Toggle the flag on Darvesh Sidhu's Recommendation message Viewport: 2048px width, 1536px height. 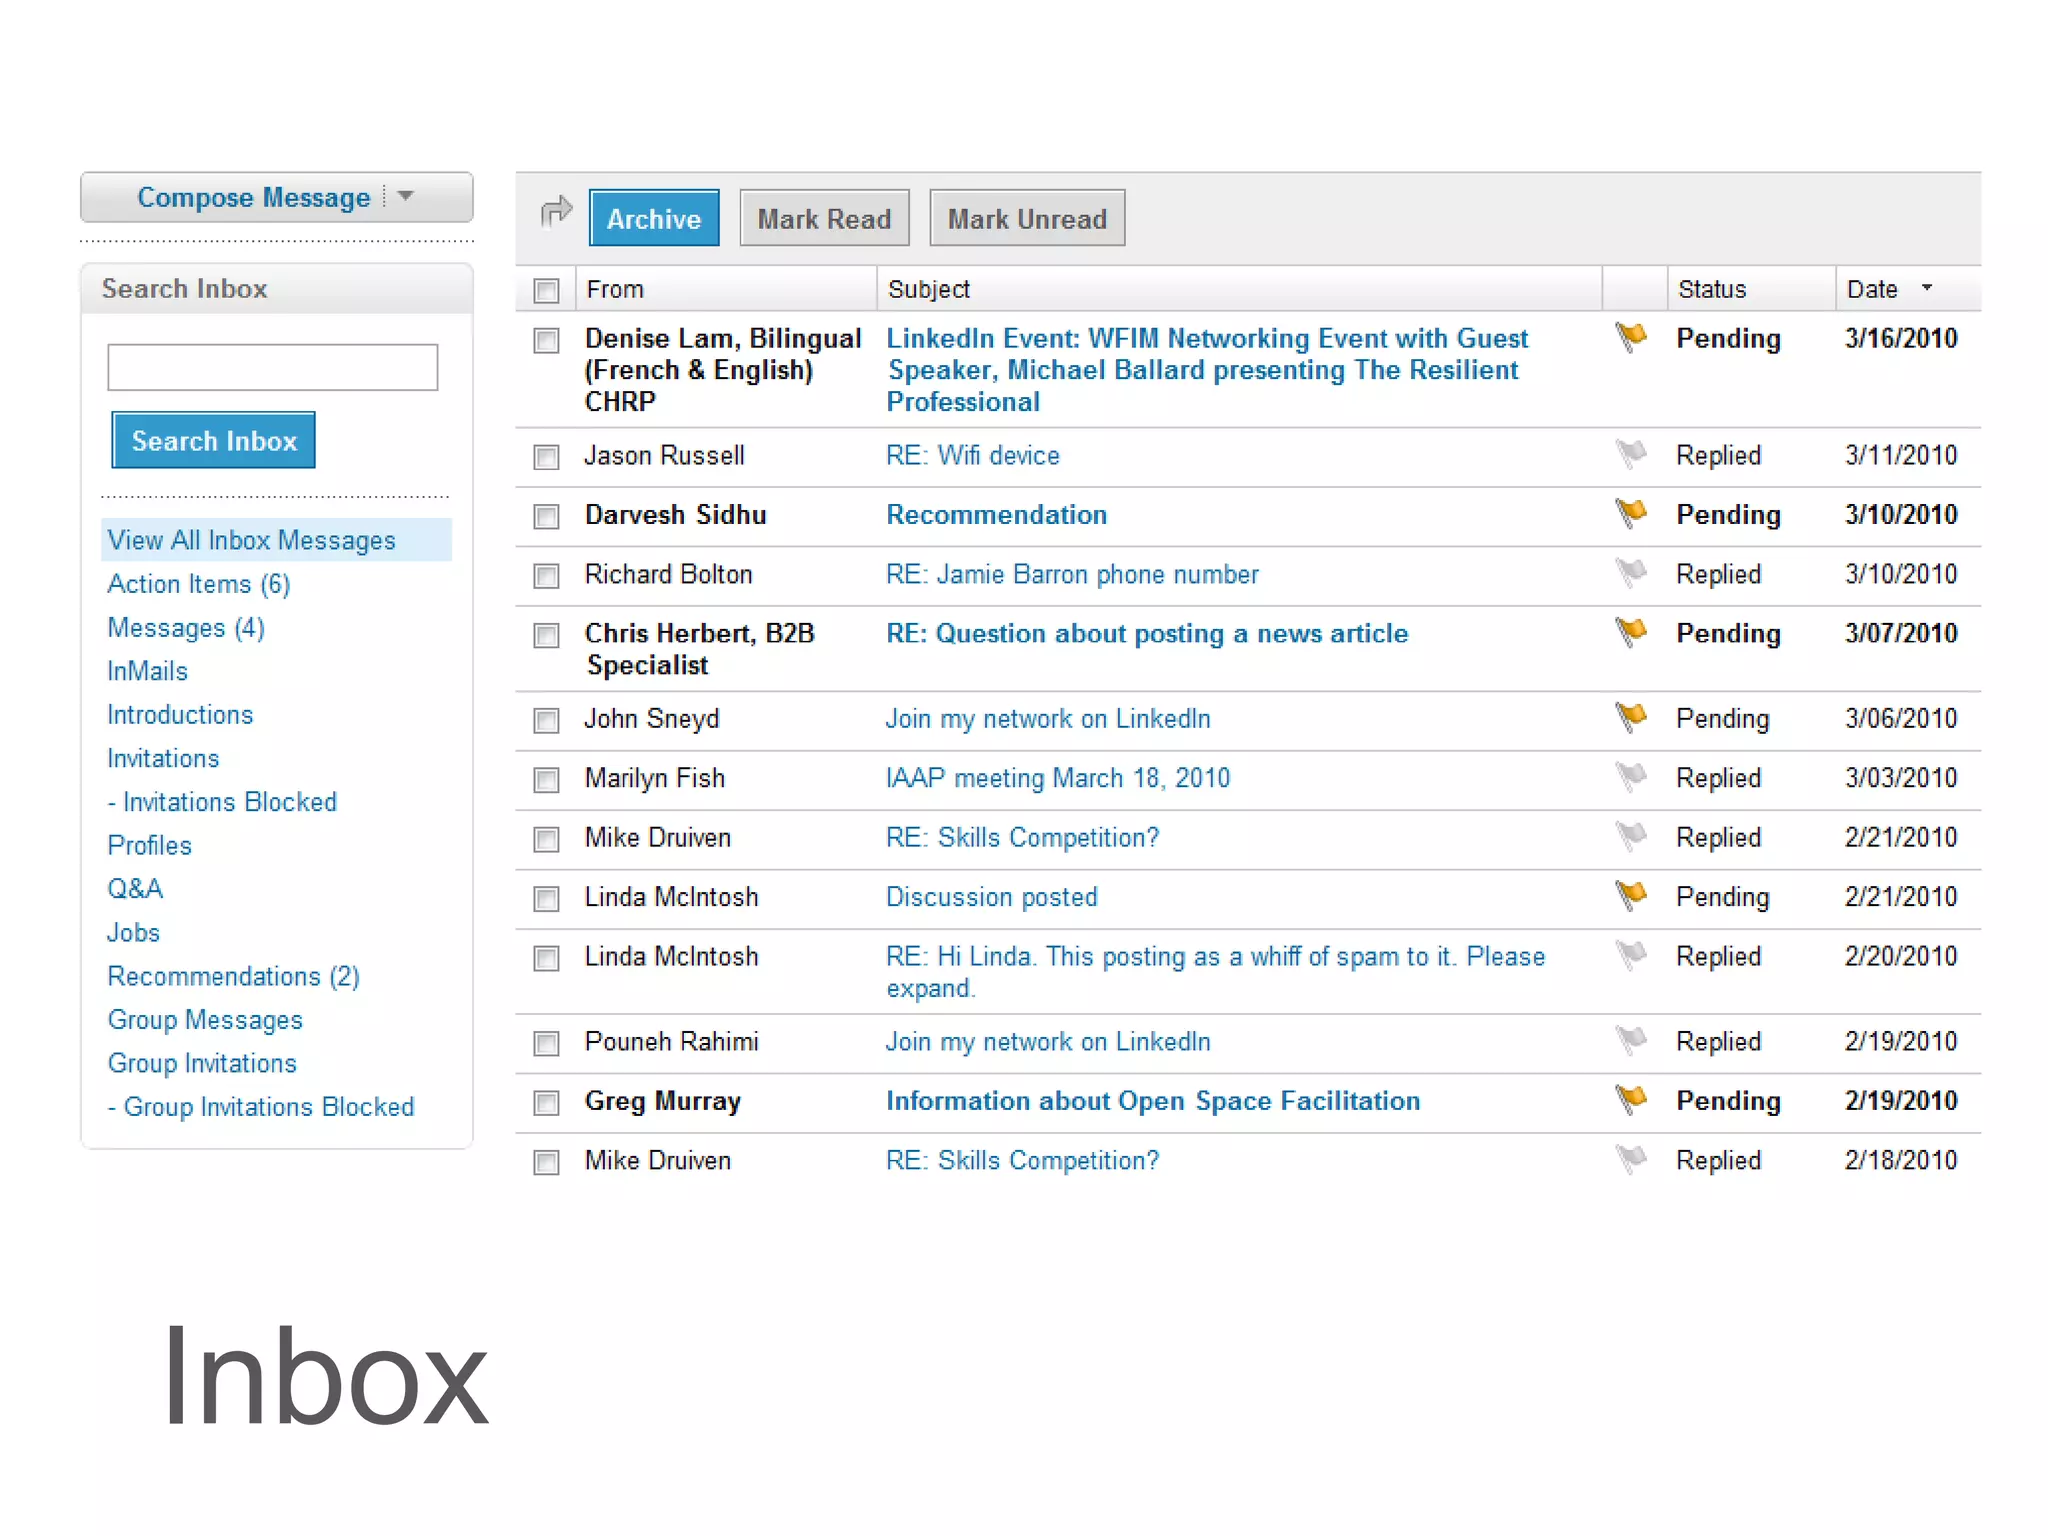pos(1631,514)
